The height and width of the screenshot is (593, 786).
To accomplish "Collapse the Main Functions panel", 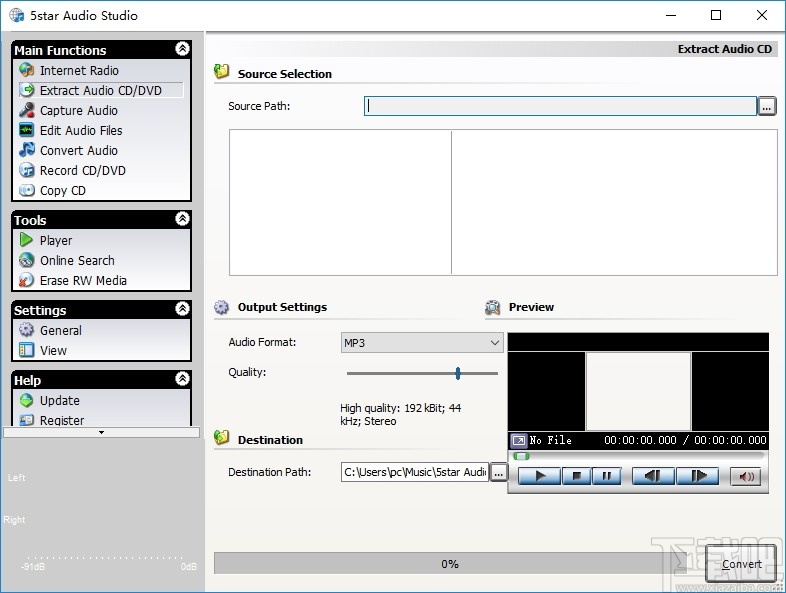I will pos(182,49).
